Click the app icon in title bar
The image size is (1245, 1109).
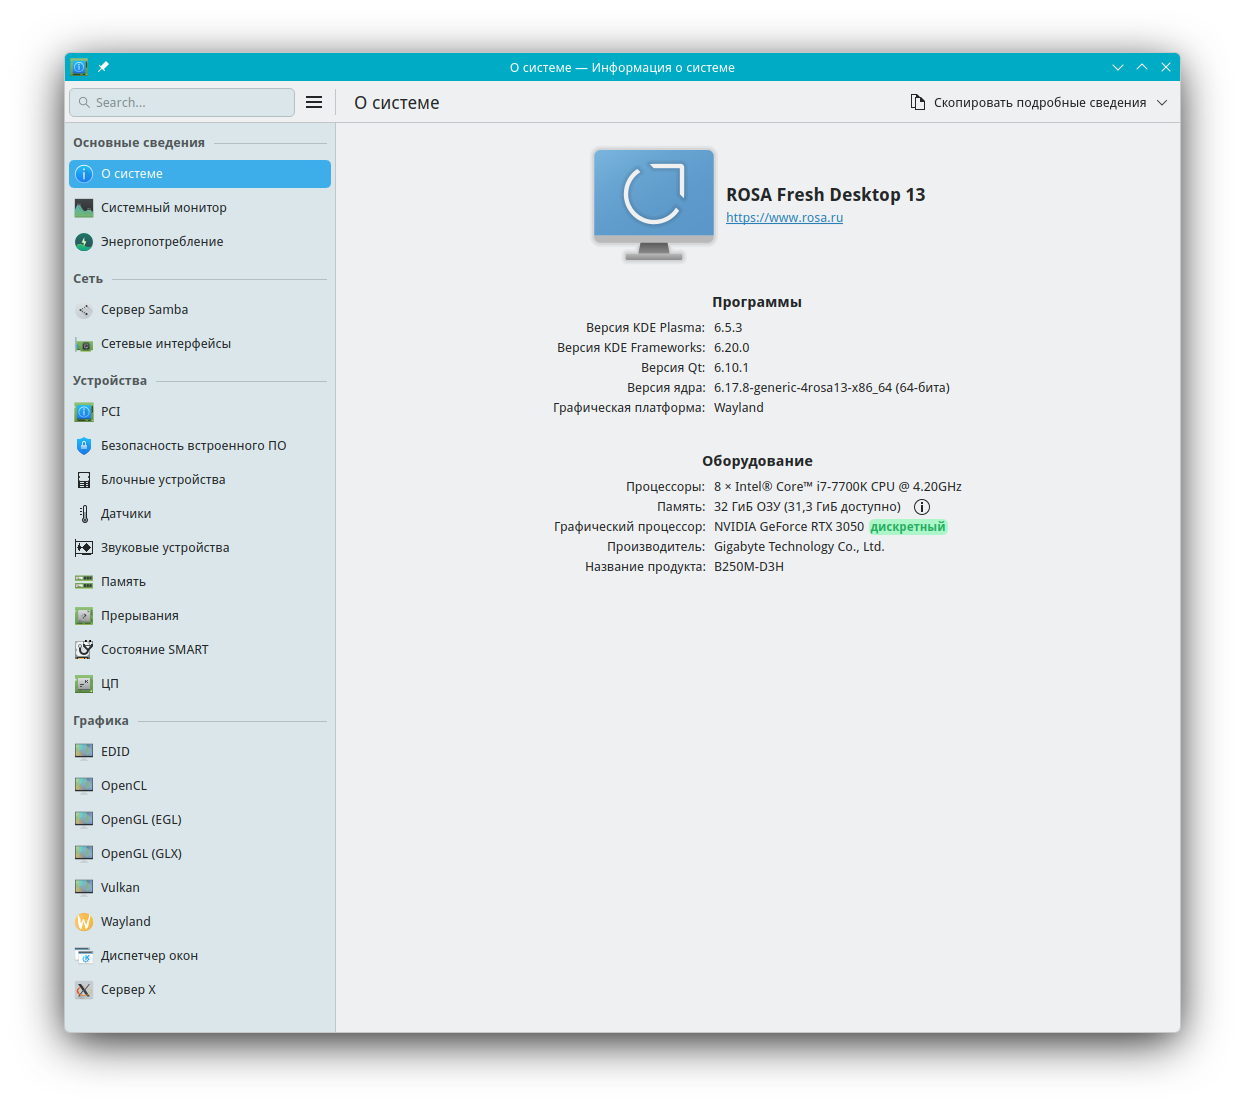(x=79, y=67)
